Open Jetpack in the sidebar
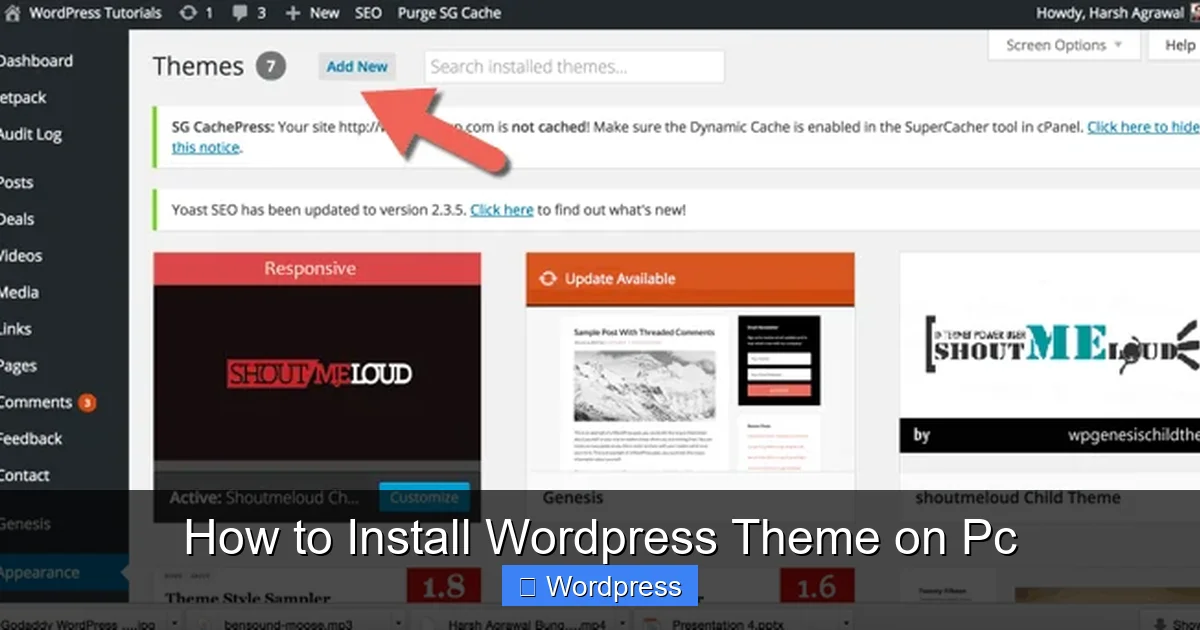The height and width of the screenshot is (630, 1200). [x=23, y=98]
